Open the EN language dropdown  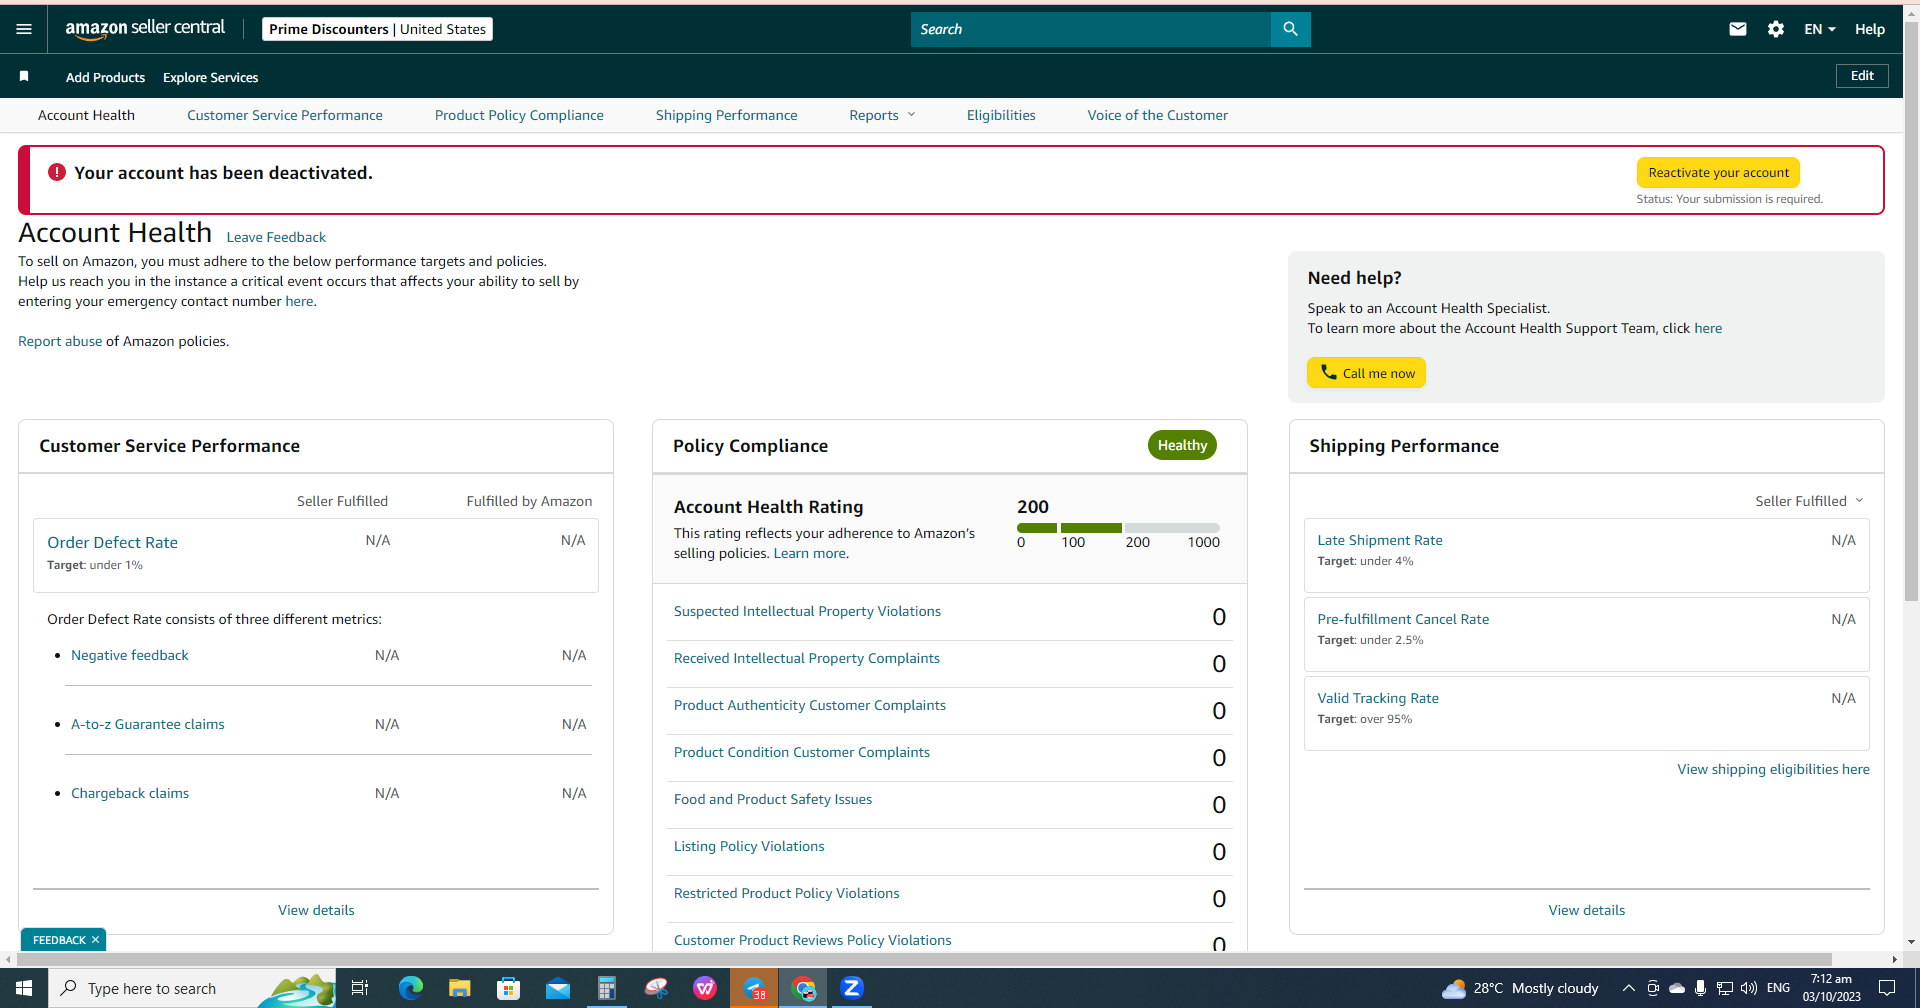click(x=1819, y=29)
